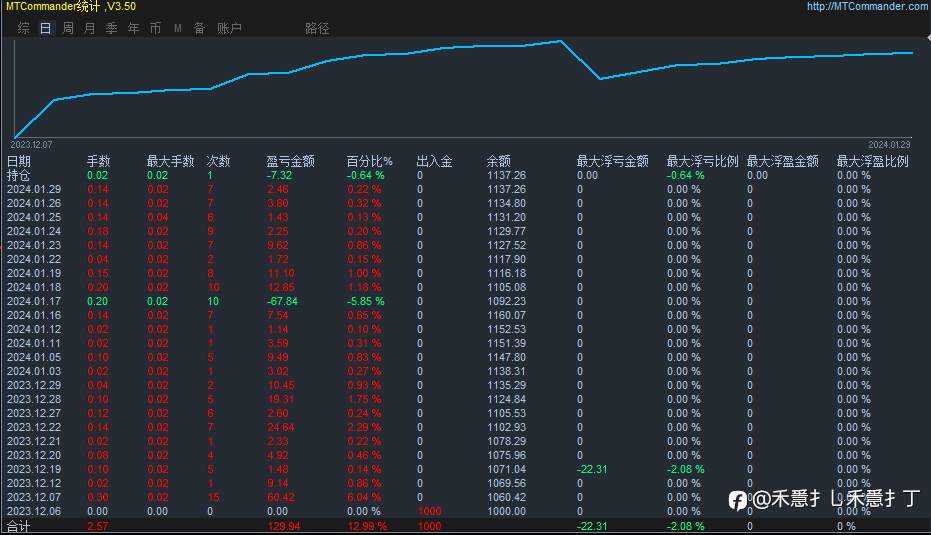Click the 1092.23 balance cell
Image resolution: width=931 pixels, height=535 pixels.
[x=506, y=301]
